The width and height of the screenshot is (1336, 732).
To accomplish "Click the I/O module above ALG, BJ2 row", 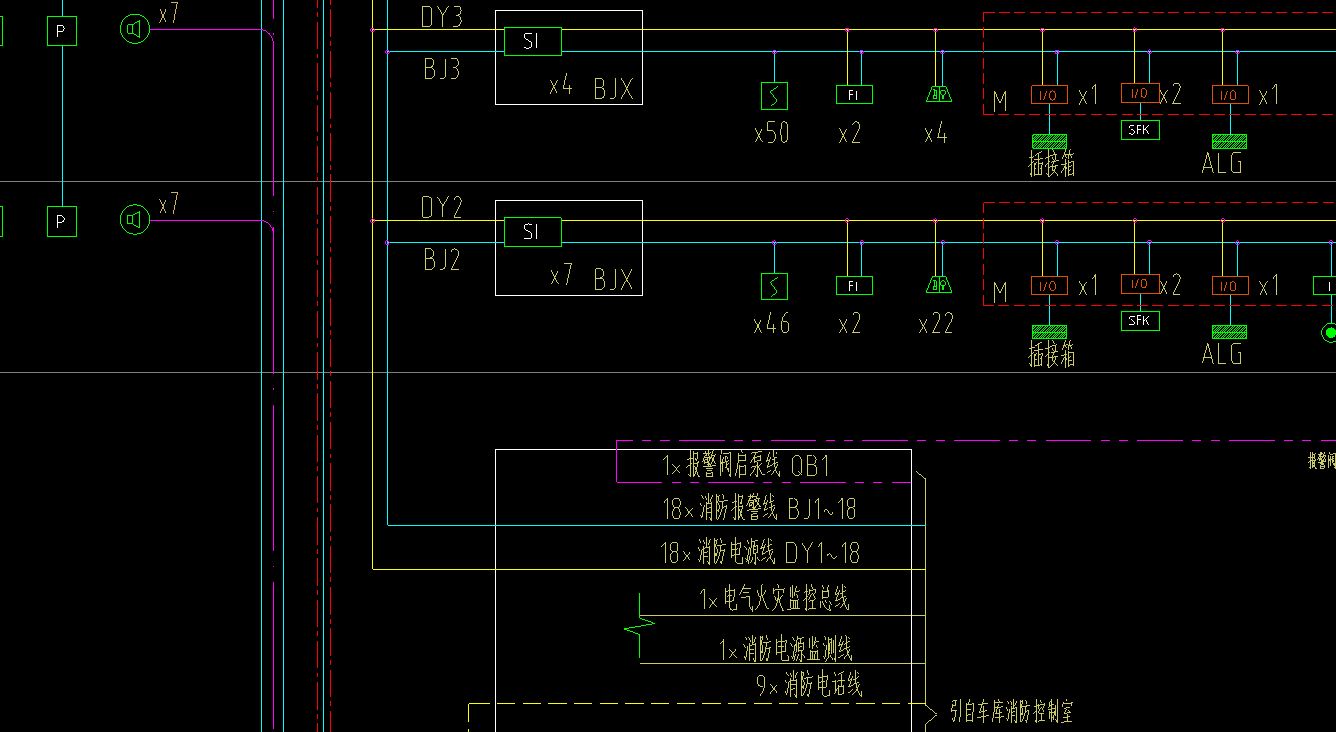I will [x=1230, y=286].
